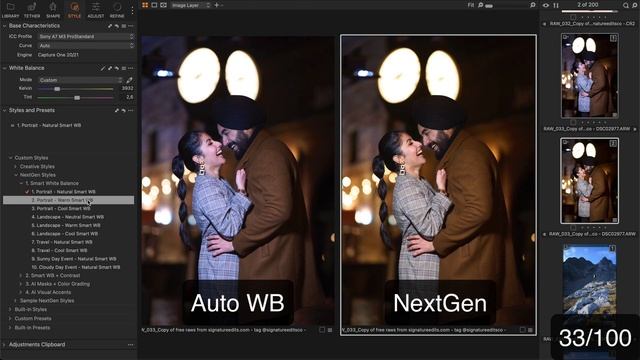Click the Kelvin value 3932

(127, 88)
